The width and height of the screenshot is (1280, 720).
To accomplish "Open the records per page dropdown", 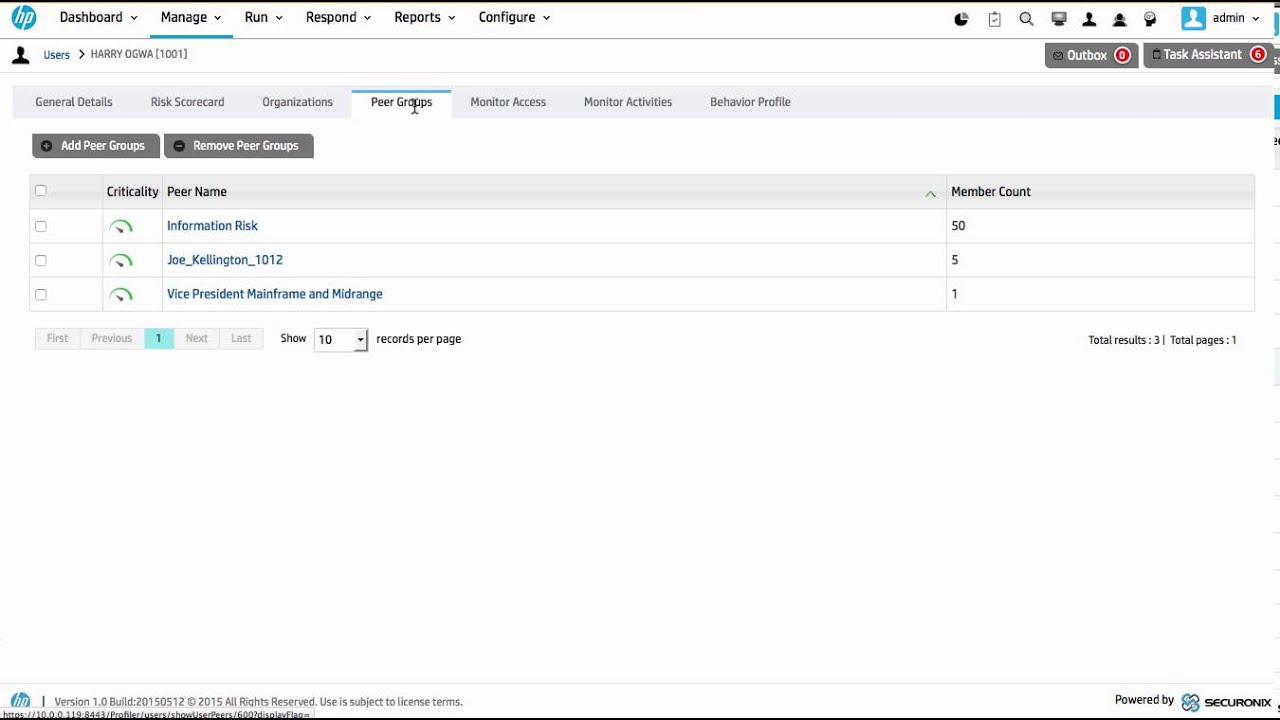I will (341, 340).
